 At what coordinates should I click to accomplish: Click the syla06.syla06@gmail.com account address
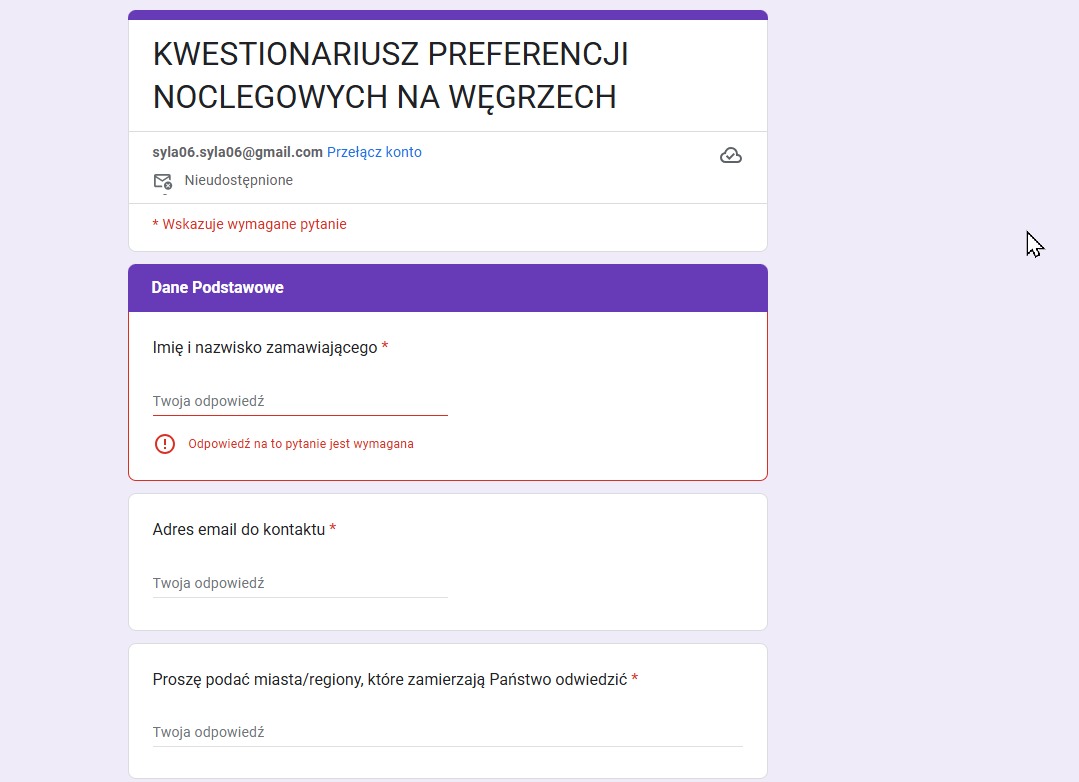tap(237, 152)
